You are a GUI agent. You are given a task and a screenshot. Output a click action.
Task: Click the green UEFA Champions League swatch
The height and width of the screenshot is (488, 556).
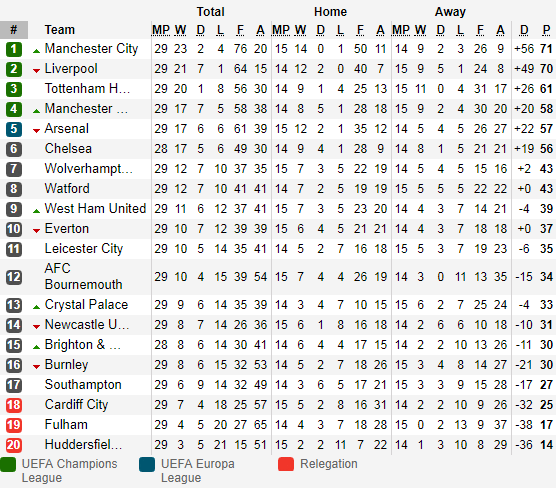tap(8, 464)
